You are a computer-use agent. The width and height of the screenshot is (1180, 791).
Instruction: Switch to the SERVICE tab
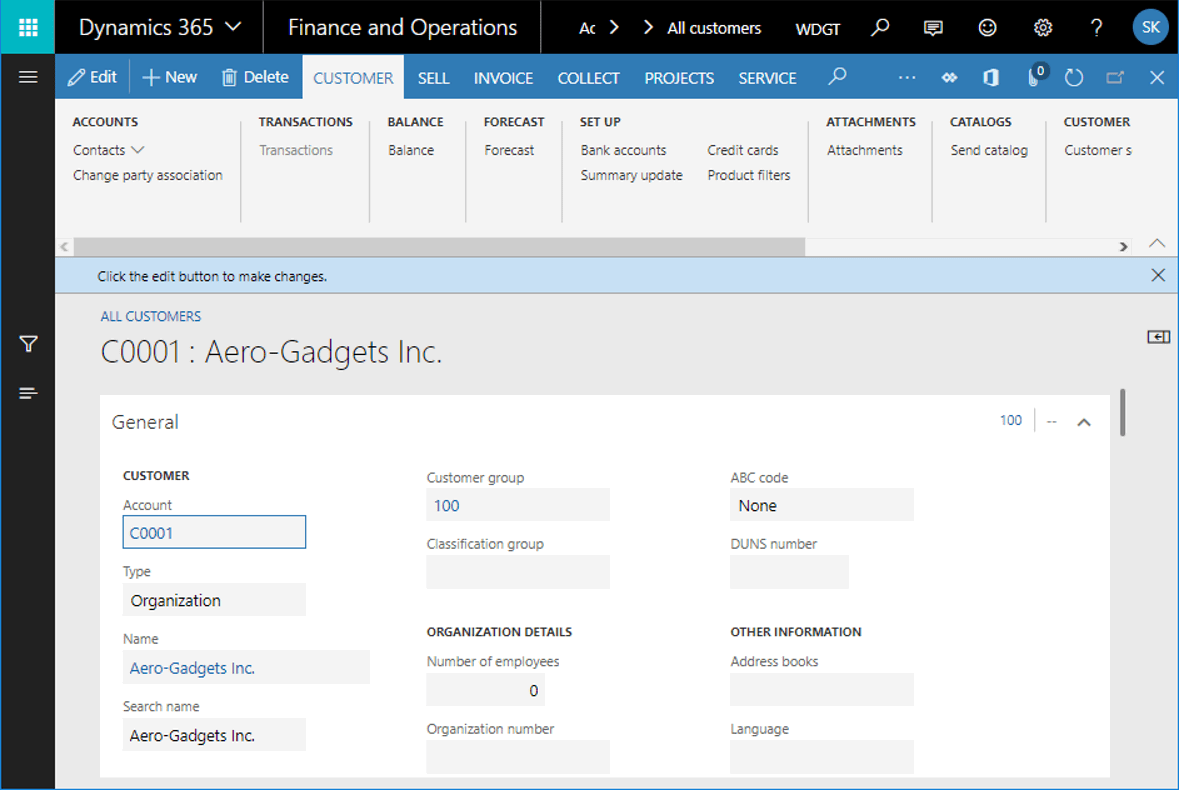(768, 78)
